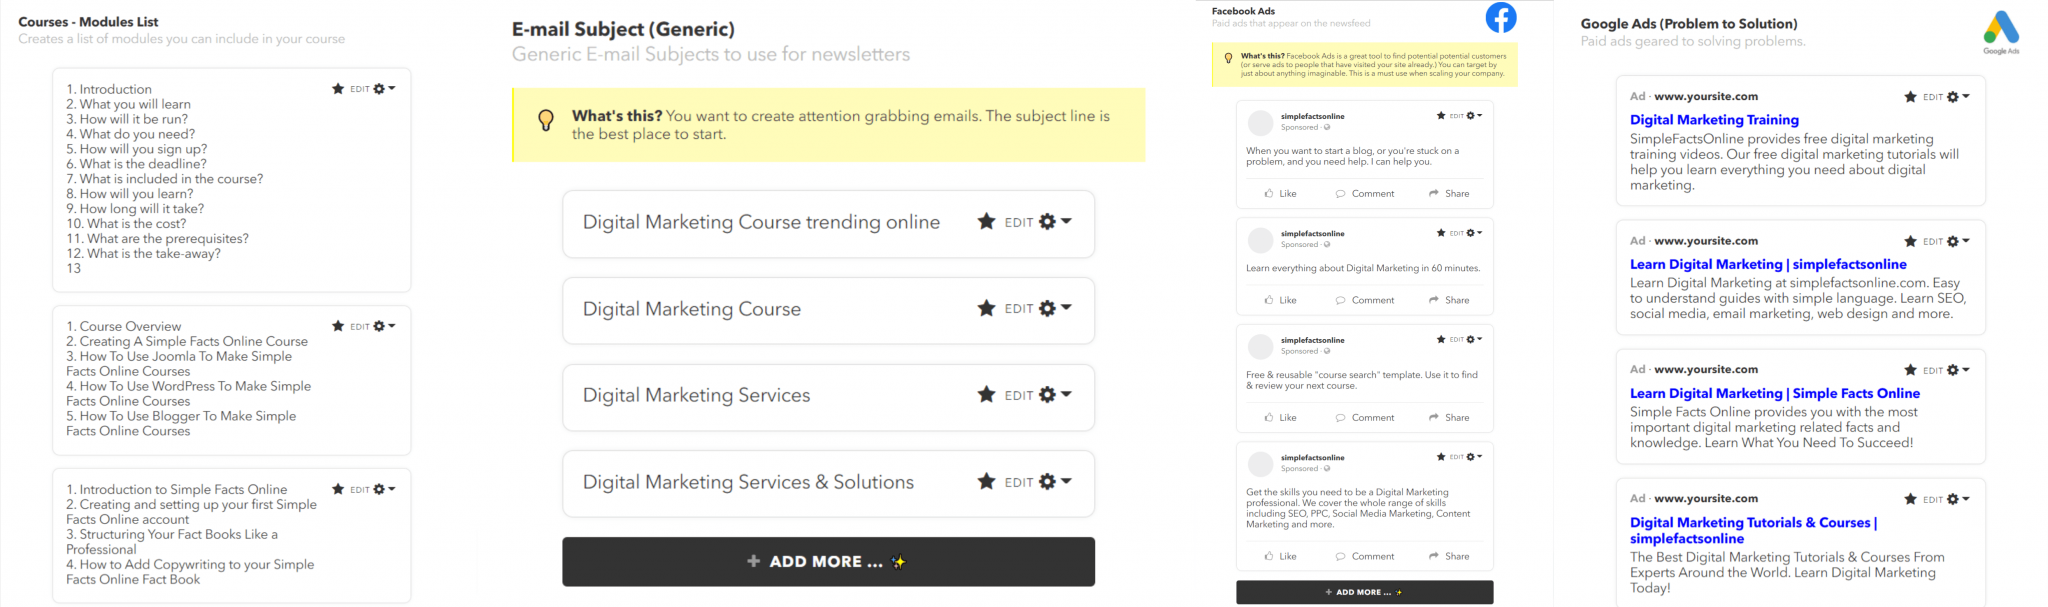
Task: Open gear dropdown on 'Digital Marketing Training' Google ad
Action: [x=1958, y=97]
